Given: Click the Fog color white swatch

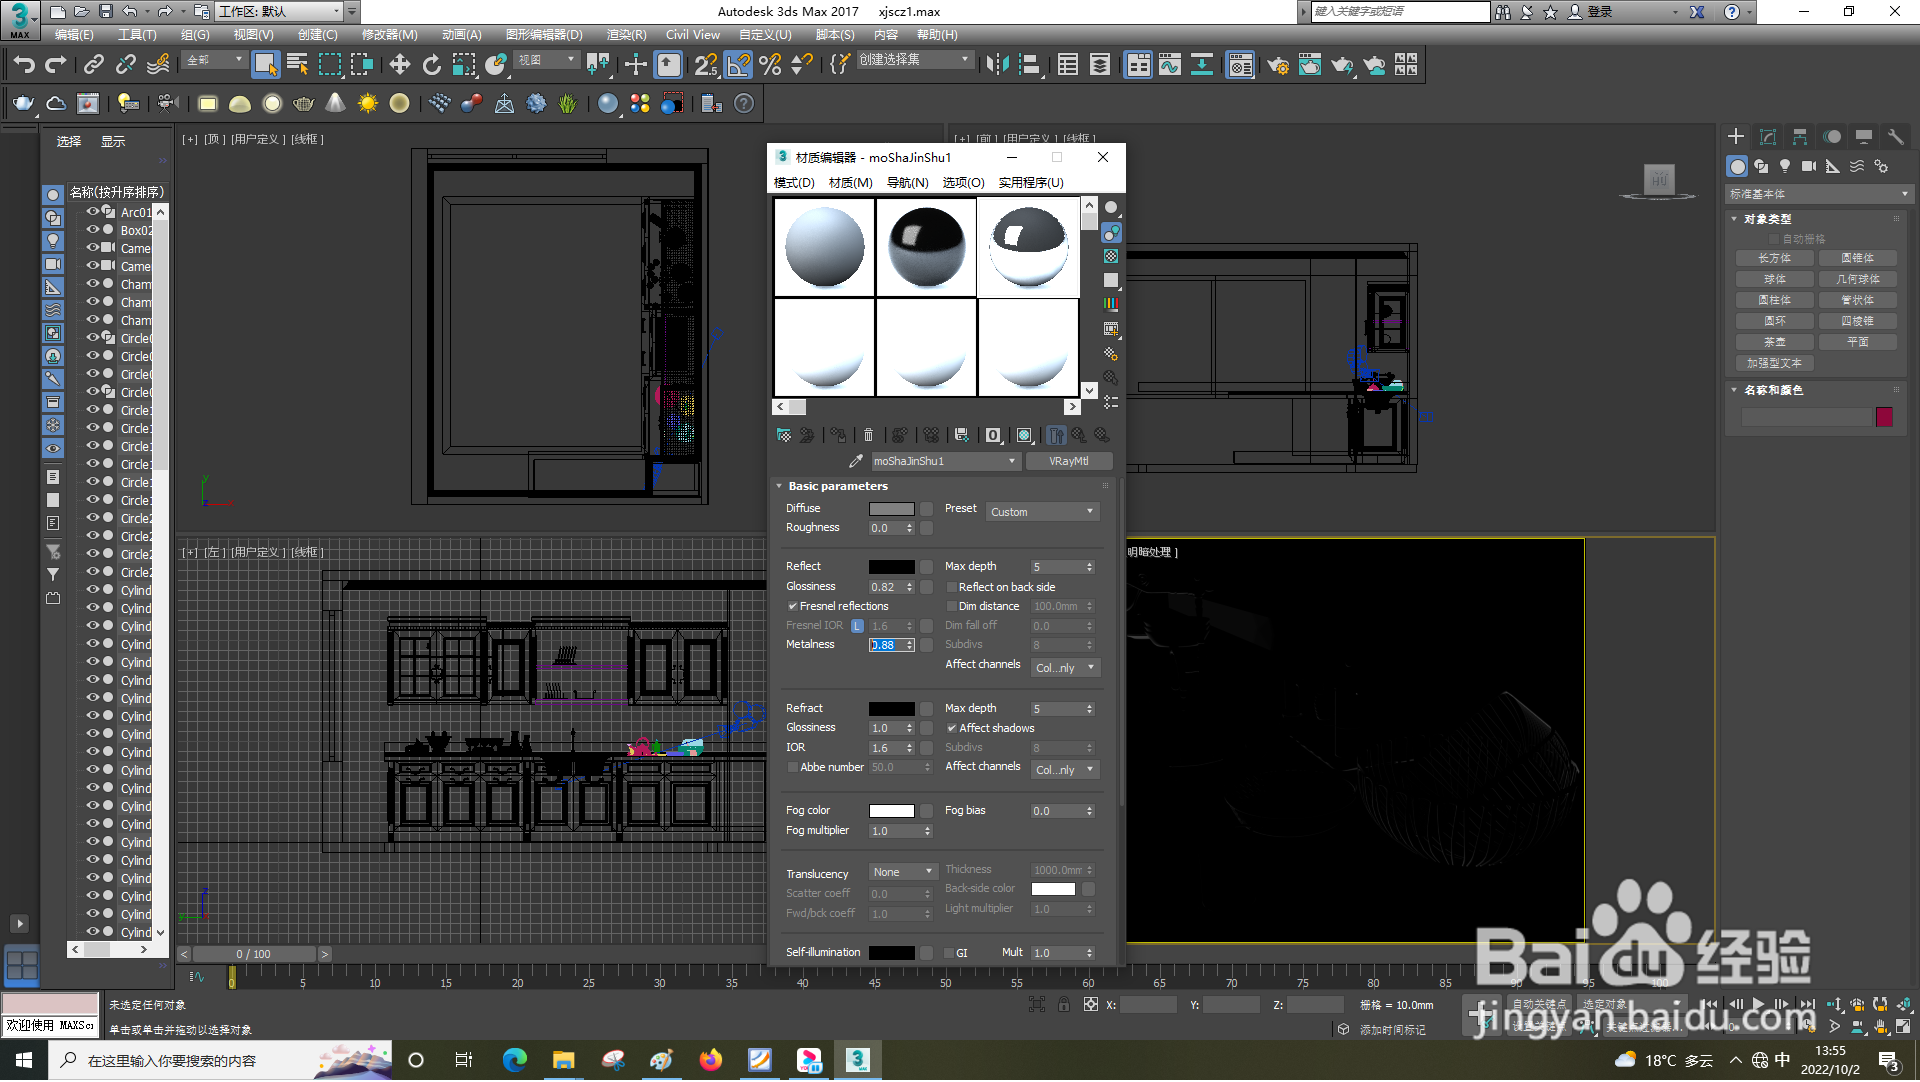Looking at the screenshot, I should coord(891,811).
